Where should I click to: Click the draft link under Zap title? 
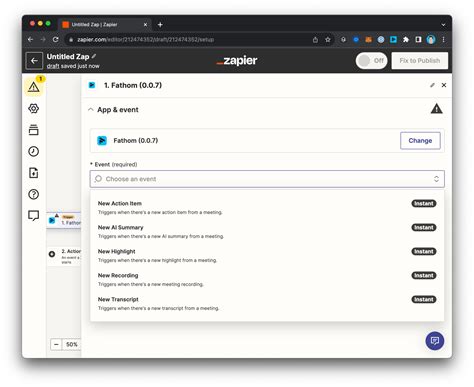[x=53, y=66]
